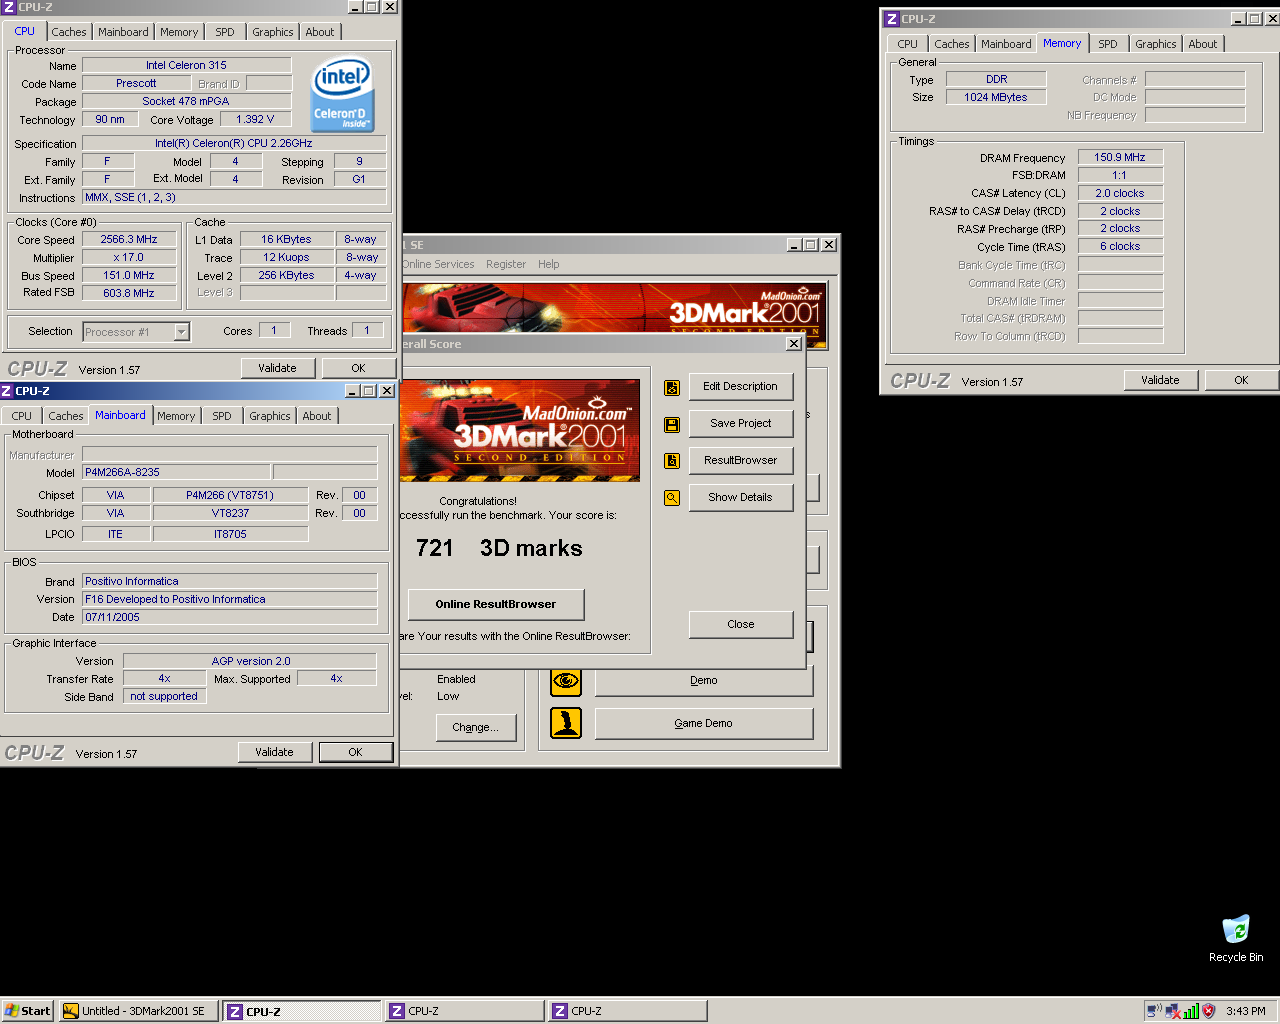Image resolution: width=1280 pixels, height=1024 pixels.
Task: Click Specification Intel(R) Celeron(R) CPU 2.26GHz
Action: coord(234,143)
